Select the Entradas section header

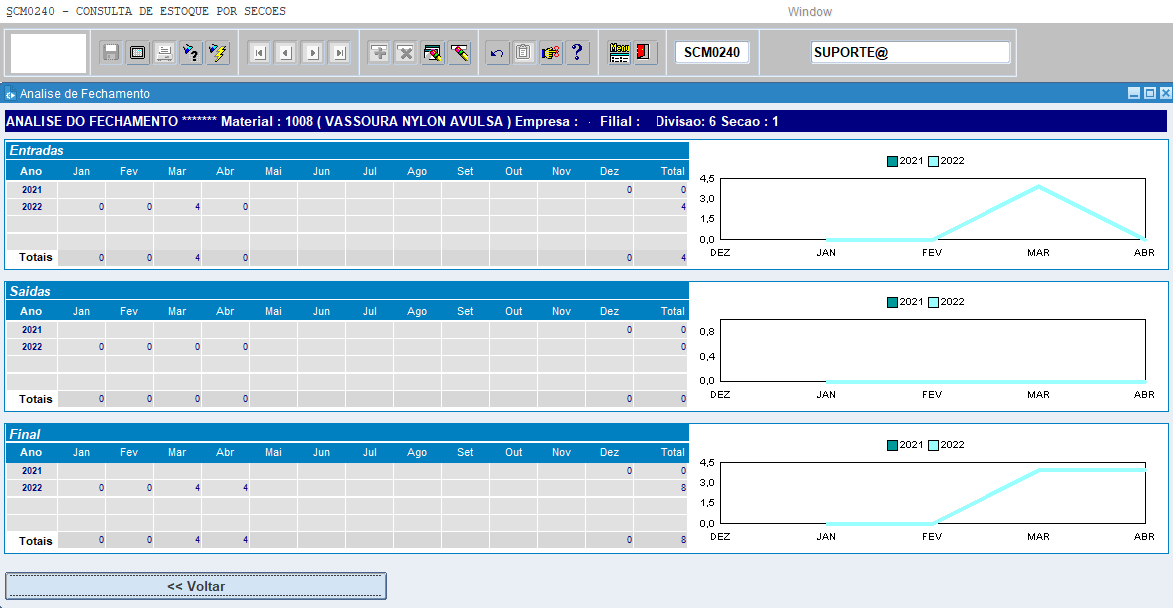click(347, 150)
